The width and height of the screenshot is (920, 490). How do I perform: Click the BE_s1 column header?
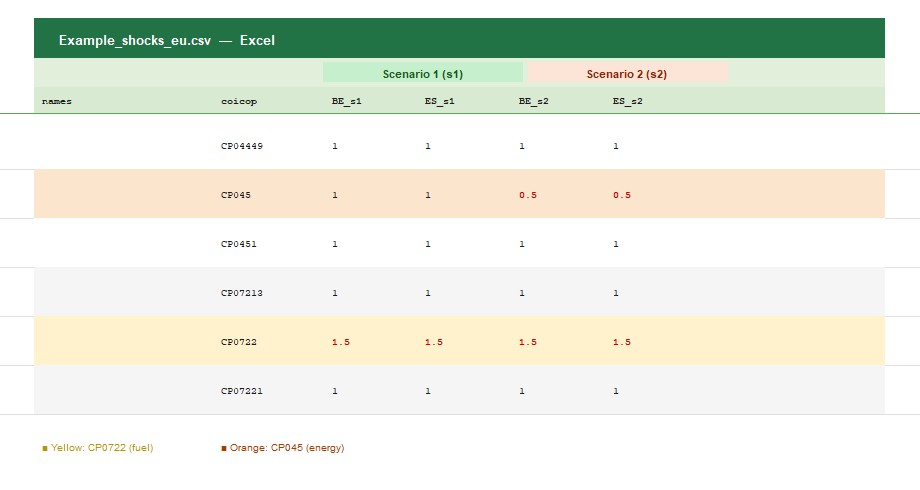(346, 101)
